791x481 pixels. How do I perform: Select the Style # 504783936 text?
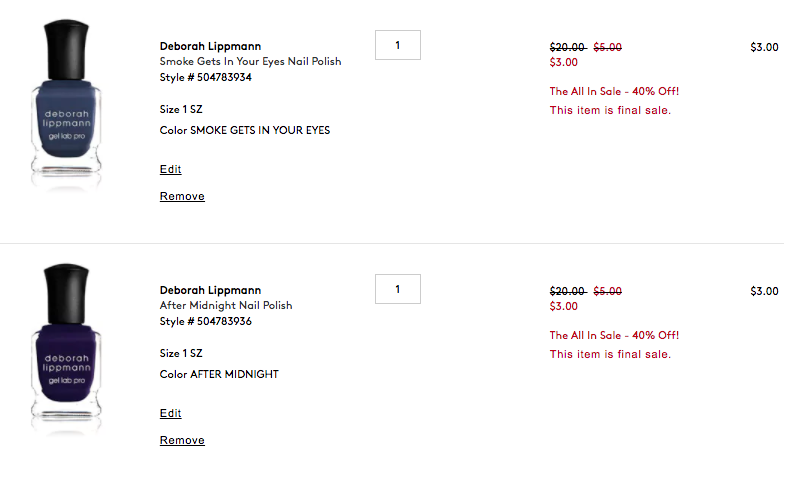tap(205, 321)
